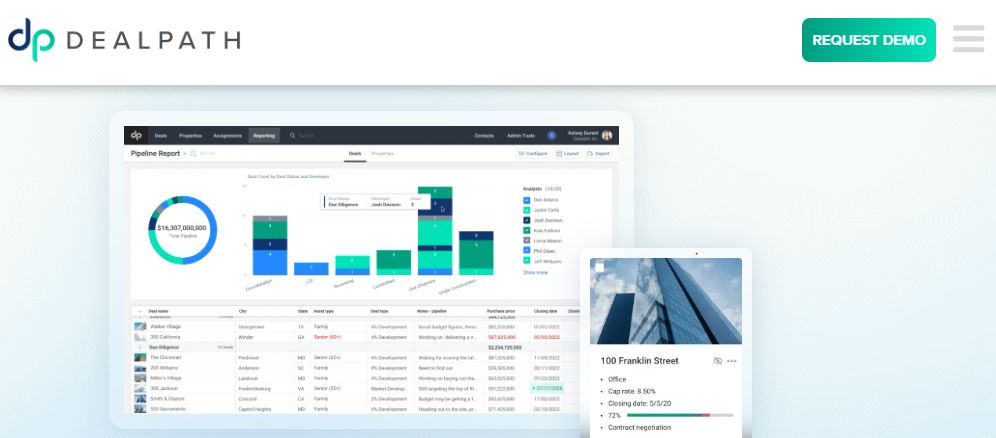Click the Kelsey Durant user avatar

(x=607, y=135)
